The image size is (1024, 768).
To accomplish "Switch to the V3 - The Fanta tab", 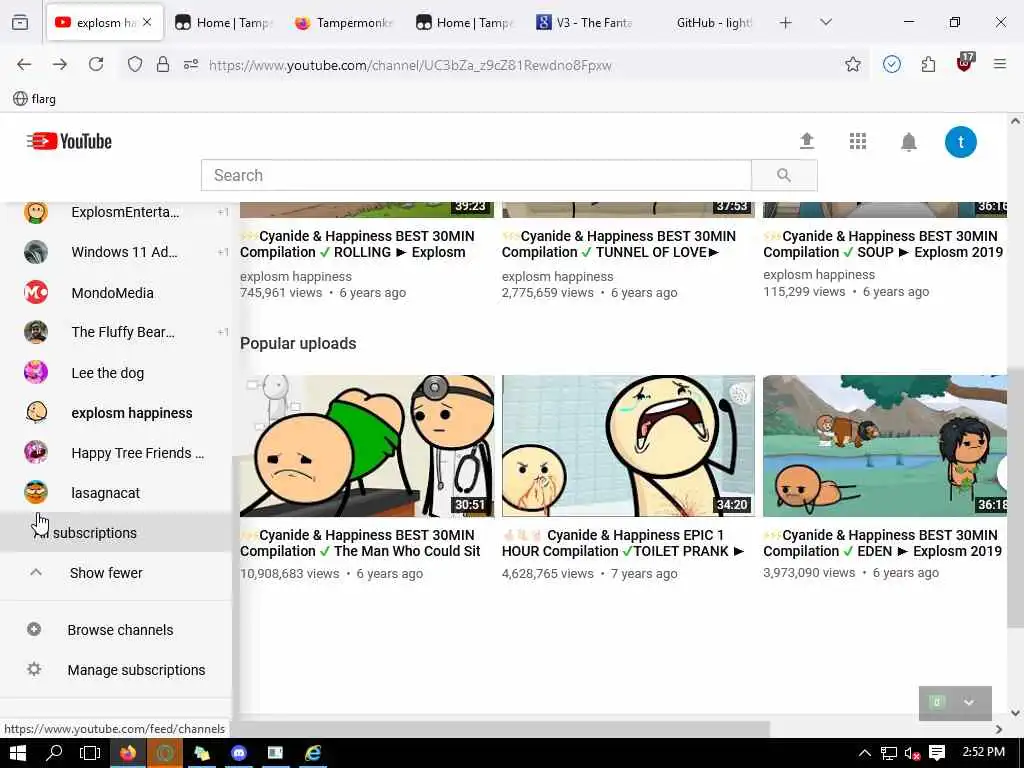I will point(584,22).
